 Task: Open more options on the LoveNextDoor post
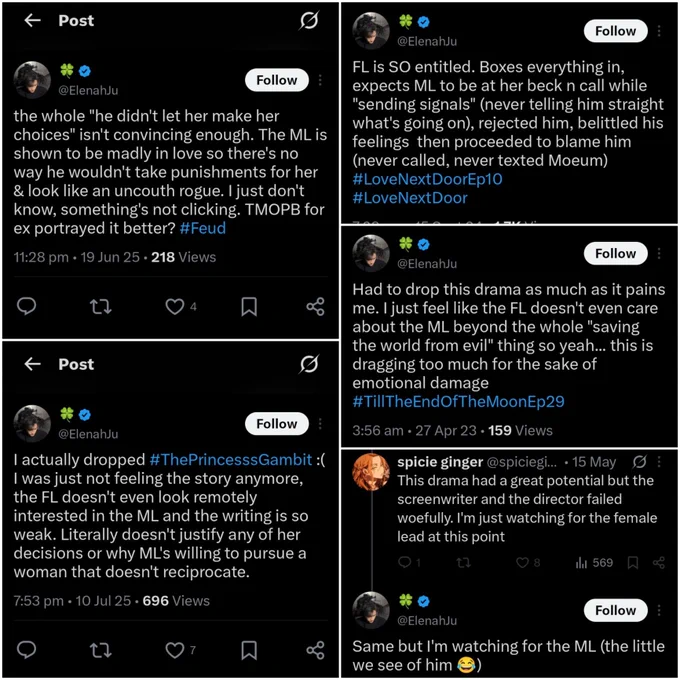tap(659, 31)
